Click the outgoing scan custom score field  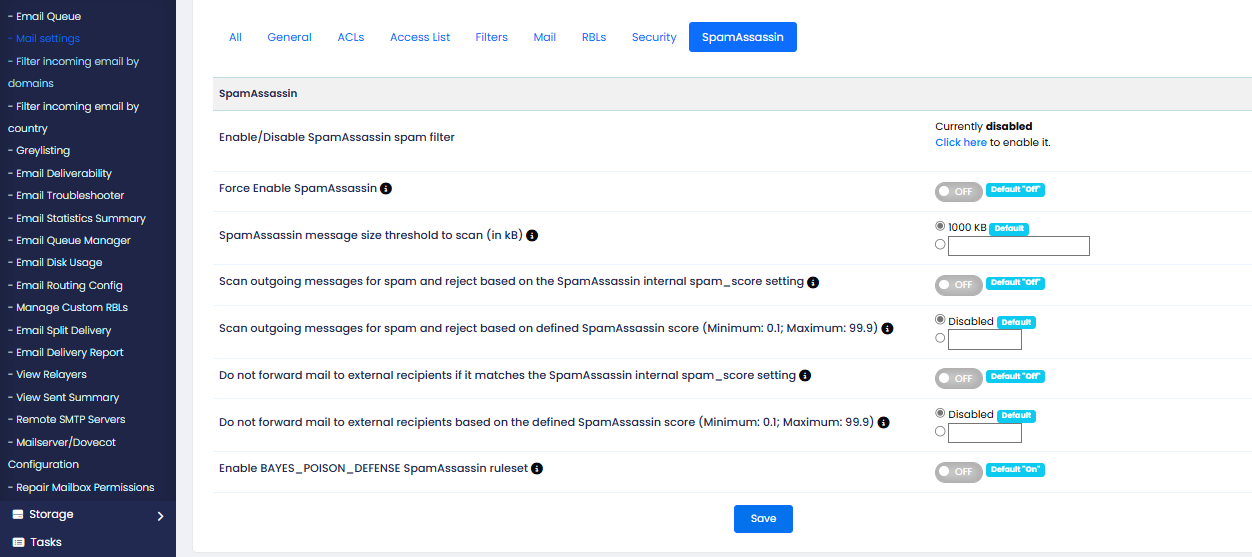(985, 339)
